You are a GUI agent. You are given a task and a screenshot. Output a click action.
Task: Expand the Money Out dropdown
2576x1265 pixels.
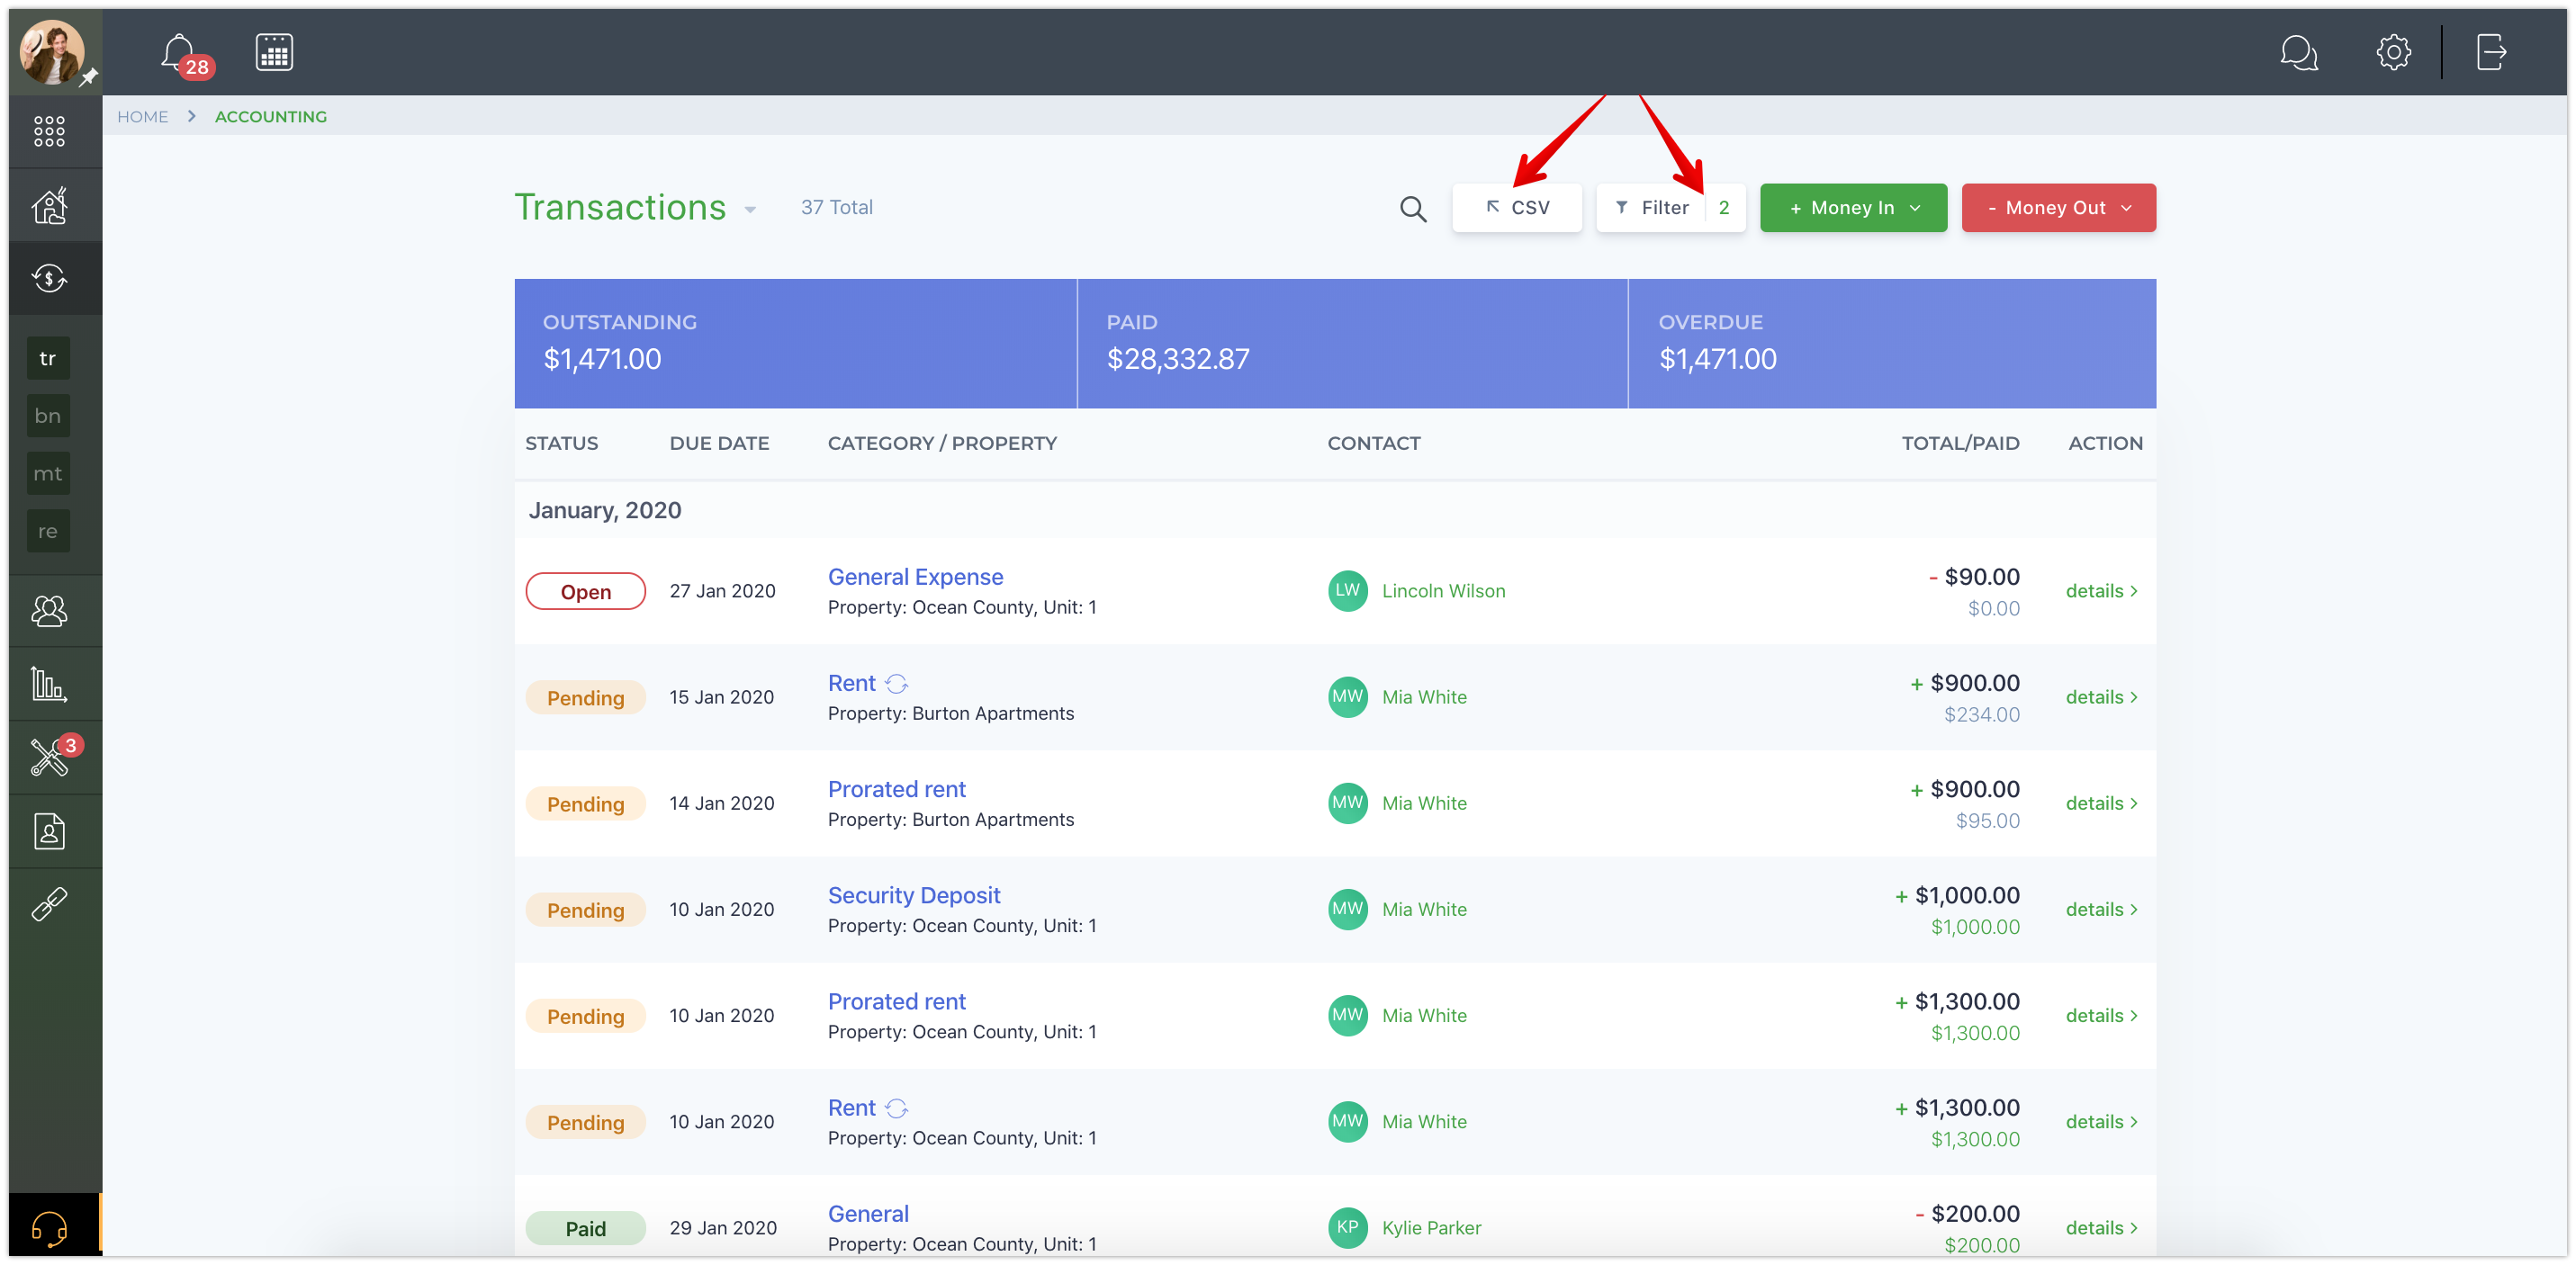click(x=2058, y=208)
